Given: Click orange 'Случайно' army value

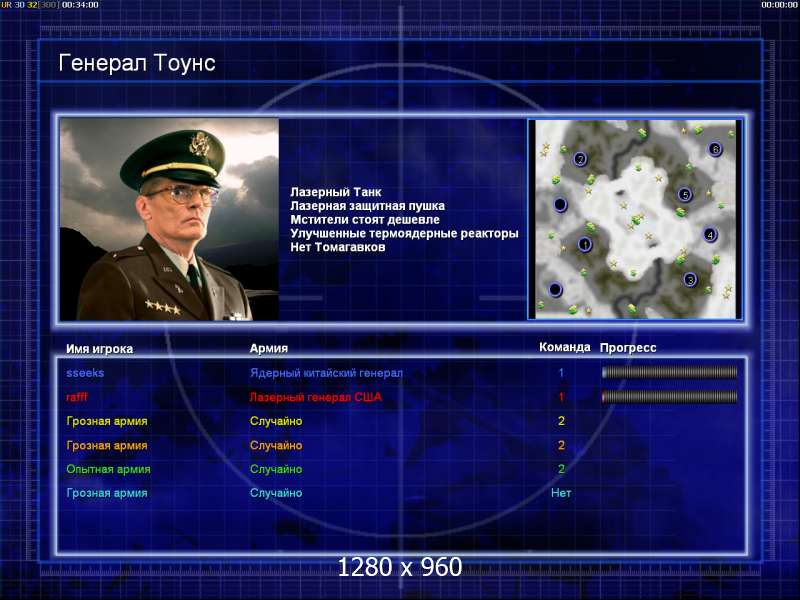Looking at the screenshot, I should [276, 445].
